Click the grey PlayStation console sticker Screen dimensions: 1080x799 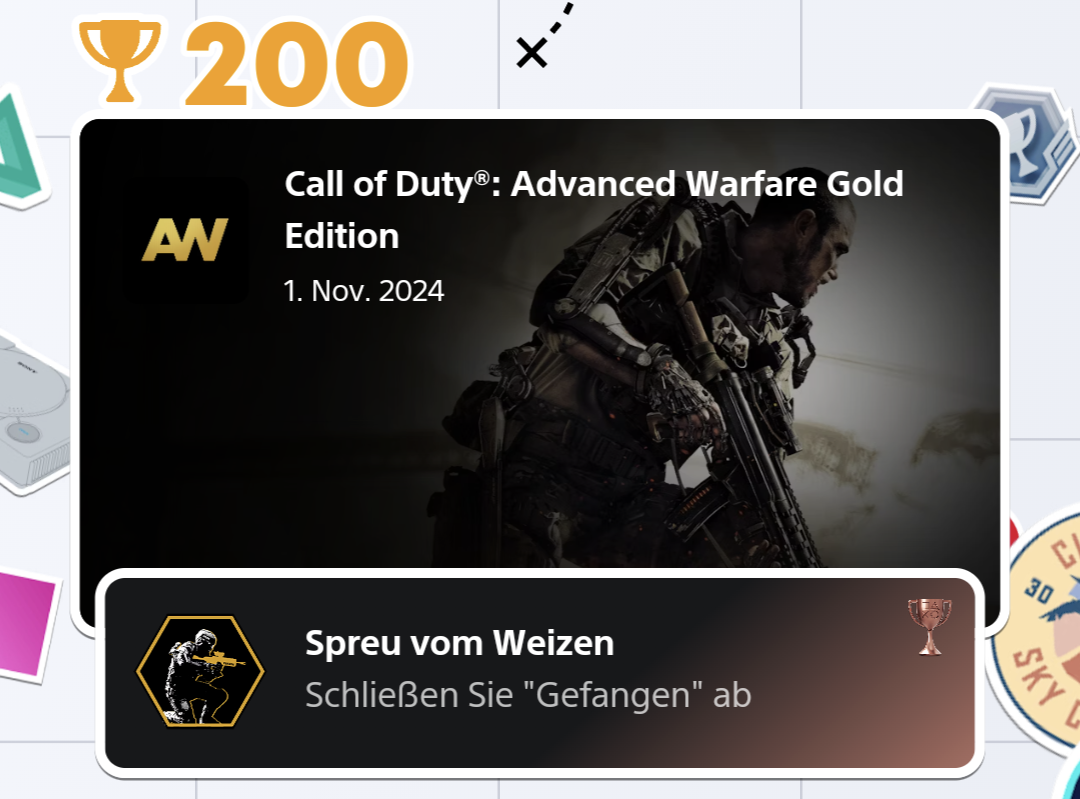point(33,413)
